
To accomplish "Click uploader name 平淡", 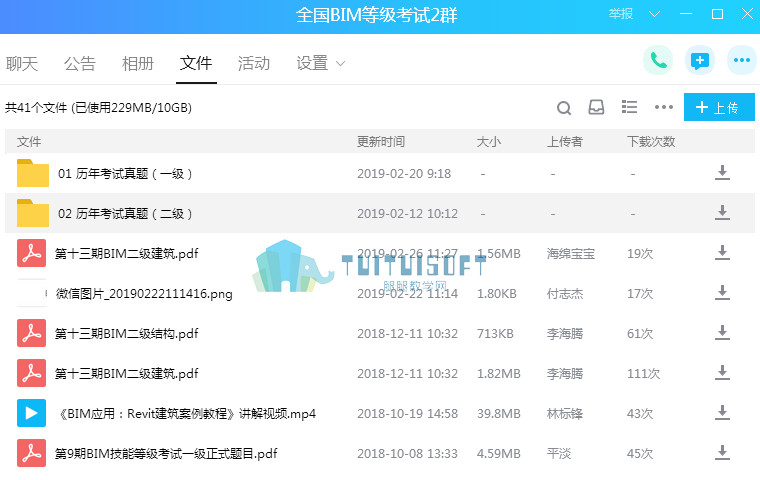I will click(x=559, y=453).
